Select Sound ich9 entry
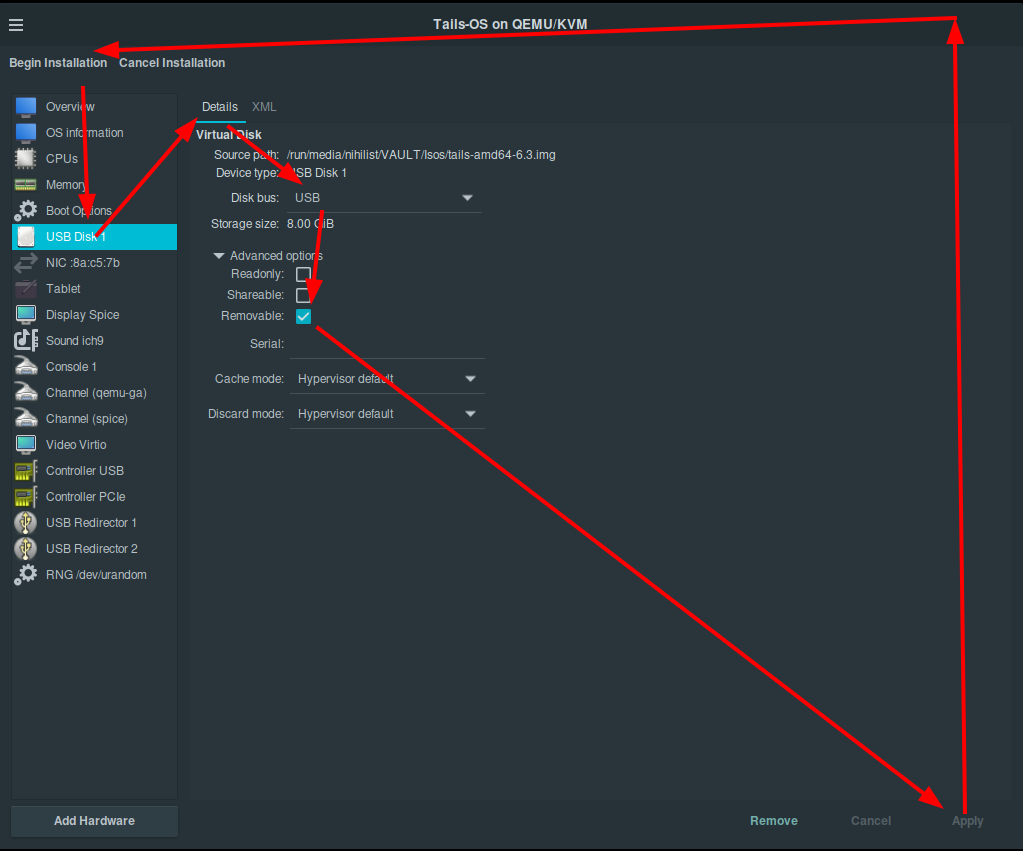 click(x=95, y=341)
